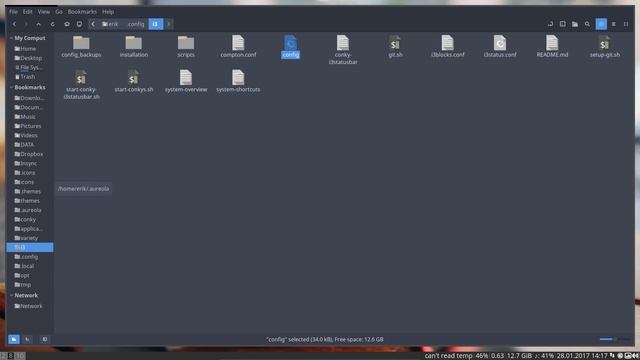Open the Downloads bookmark
The image size is (640, 360).
[30, 98]
